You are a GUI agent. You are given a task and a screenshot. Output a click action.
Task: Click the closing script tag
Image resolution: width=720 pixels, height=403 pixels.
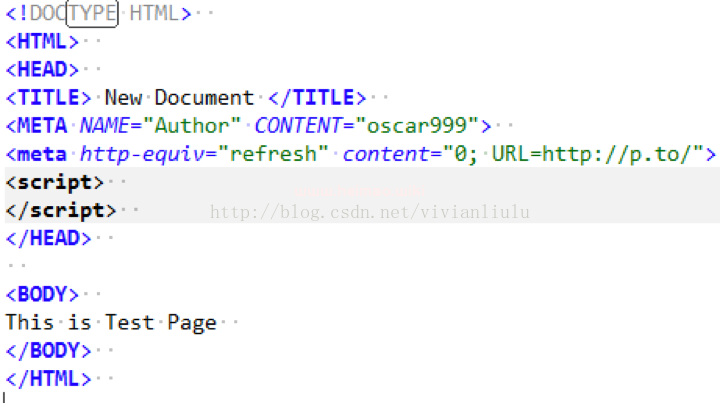(60, 210)
